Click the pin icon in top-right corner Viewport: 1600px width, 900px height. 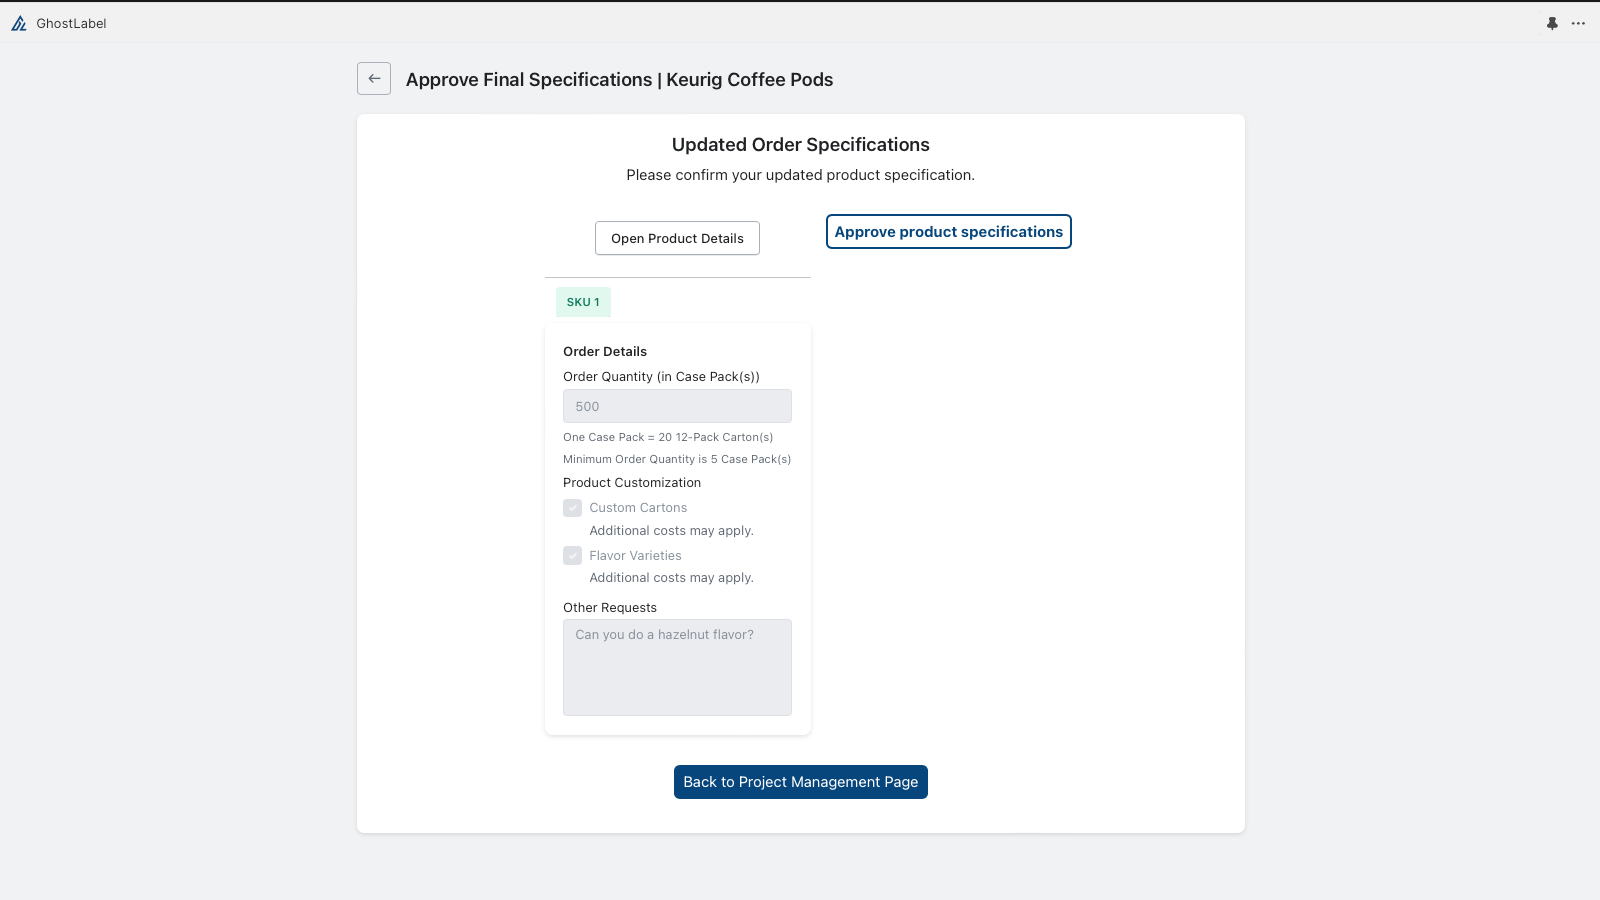point(1552,23)
